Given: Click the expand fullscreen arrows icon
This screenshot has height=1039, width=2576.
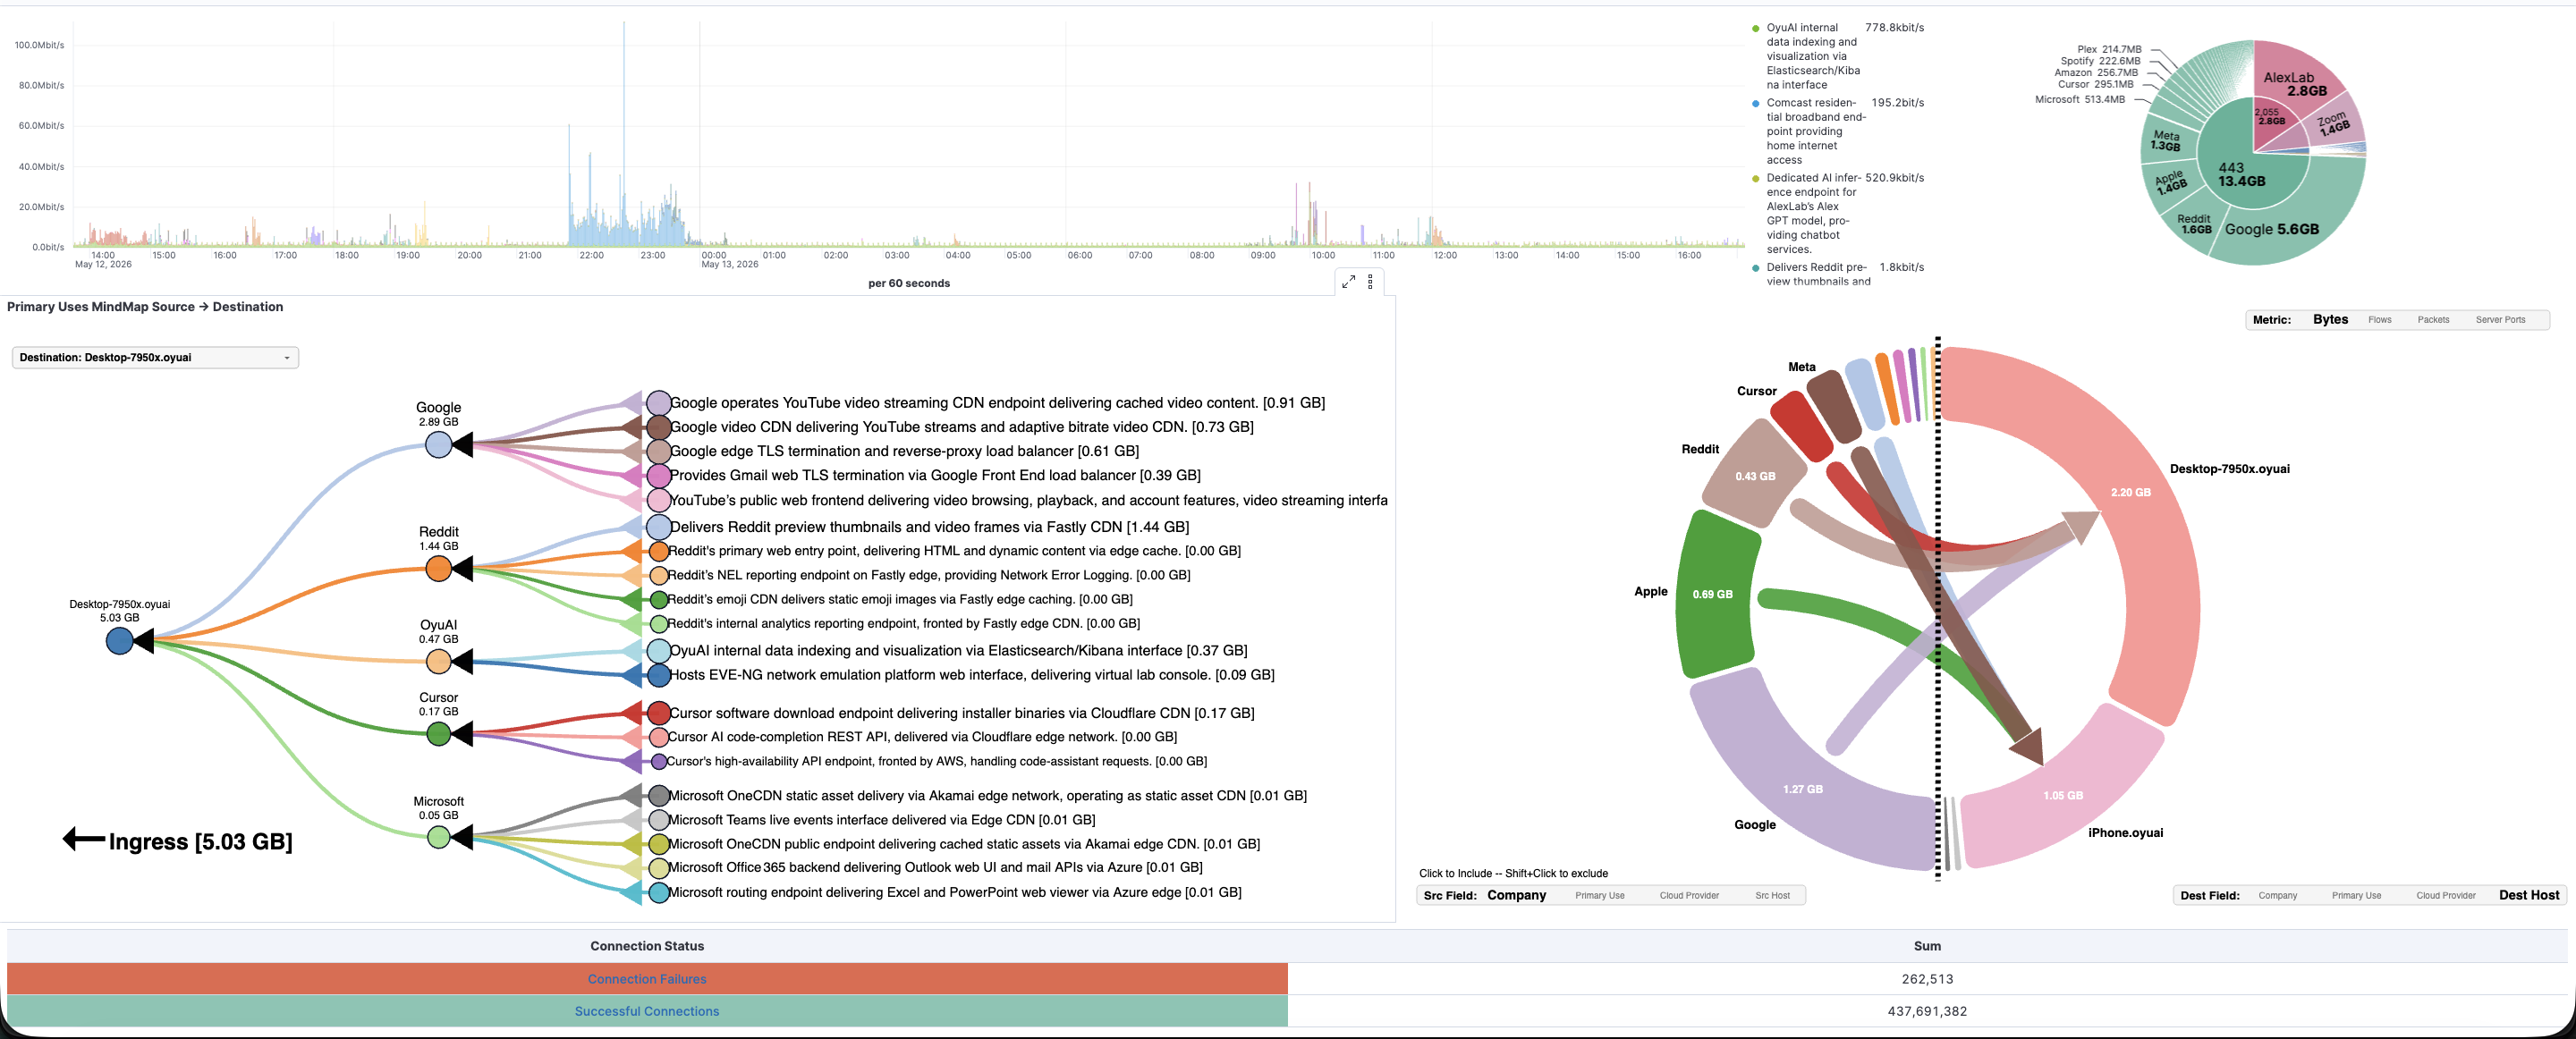Looking at the screenshot, I should [1348, 282].
